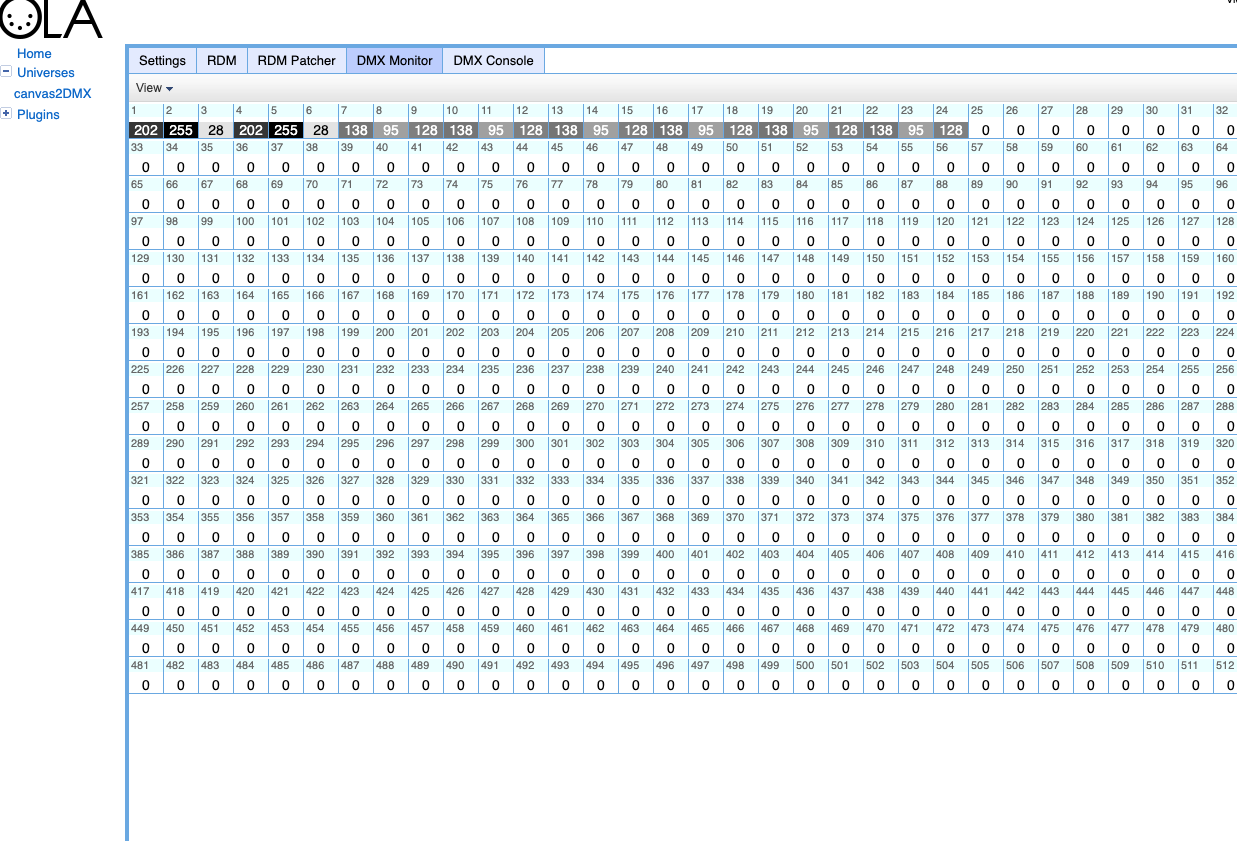Open the DMX Console tab
The width and height of the screenshot is (1237, 841).
coord(493,60)
